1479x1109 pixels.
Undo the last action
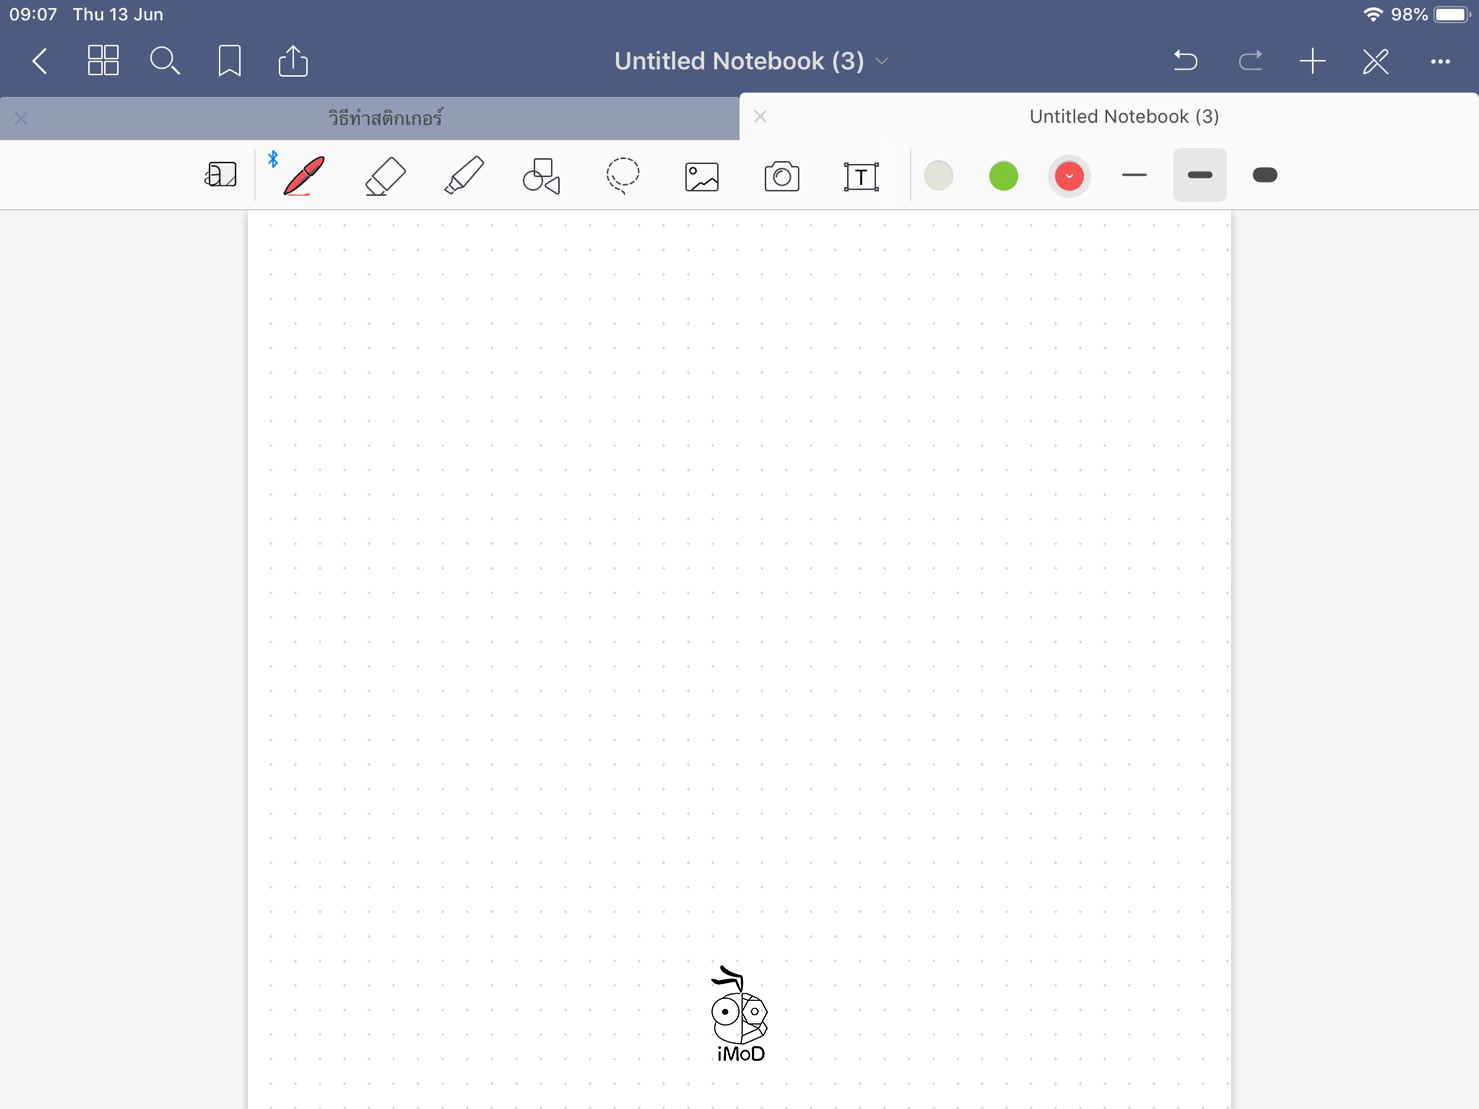(x=1185, y=61)
